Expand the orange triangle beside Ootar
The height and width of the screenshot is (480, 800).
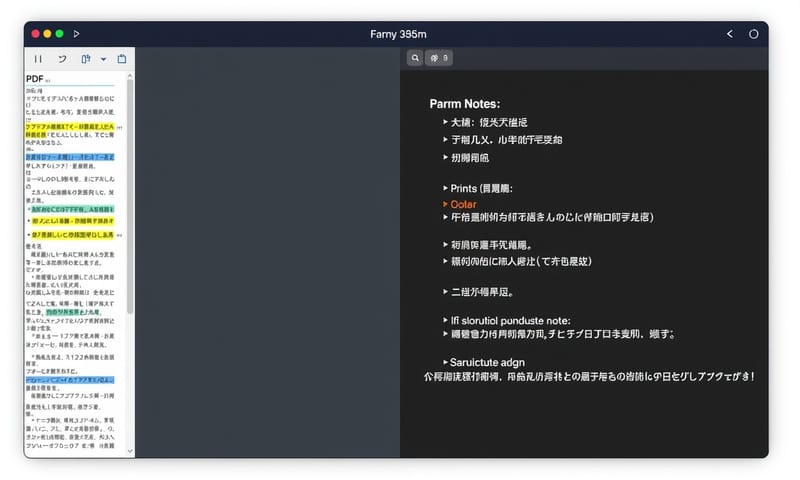coord(445,204)
